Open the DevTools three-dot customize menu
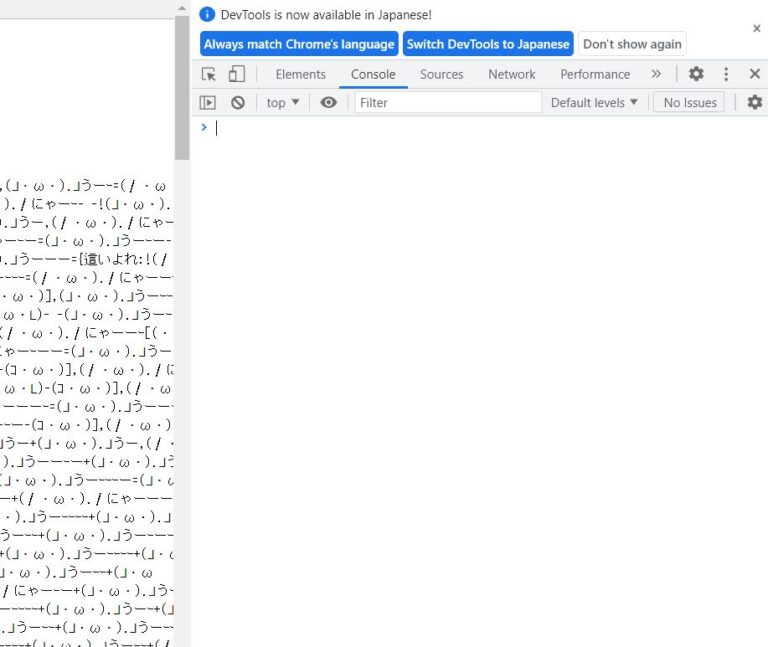Viewport: 768px width, 647px height. click(x=726, y=74)
